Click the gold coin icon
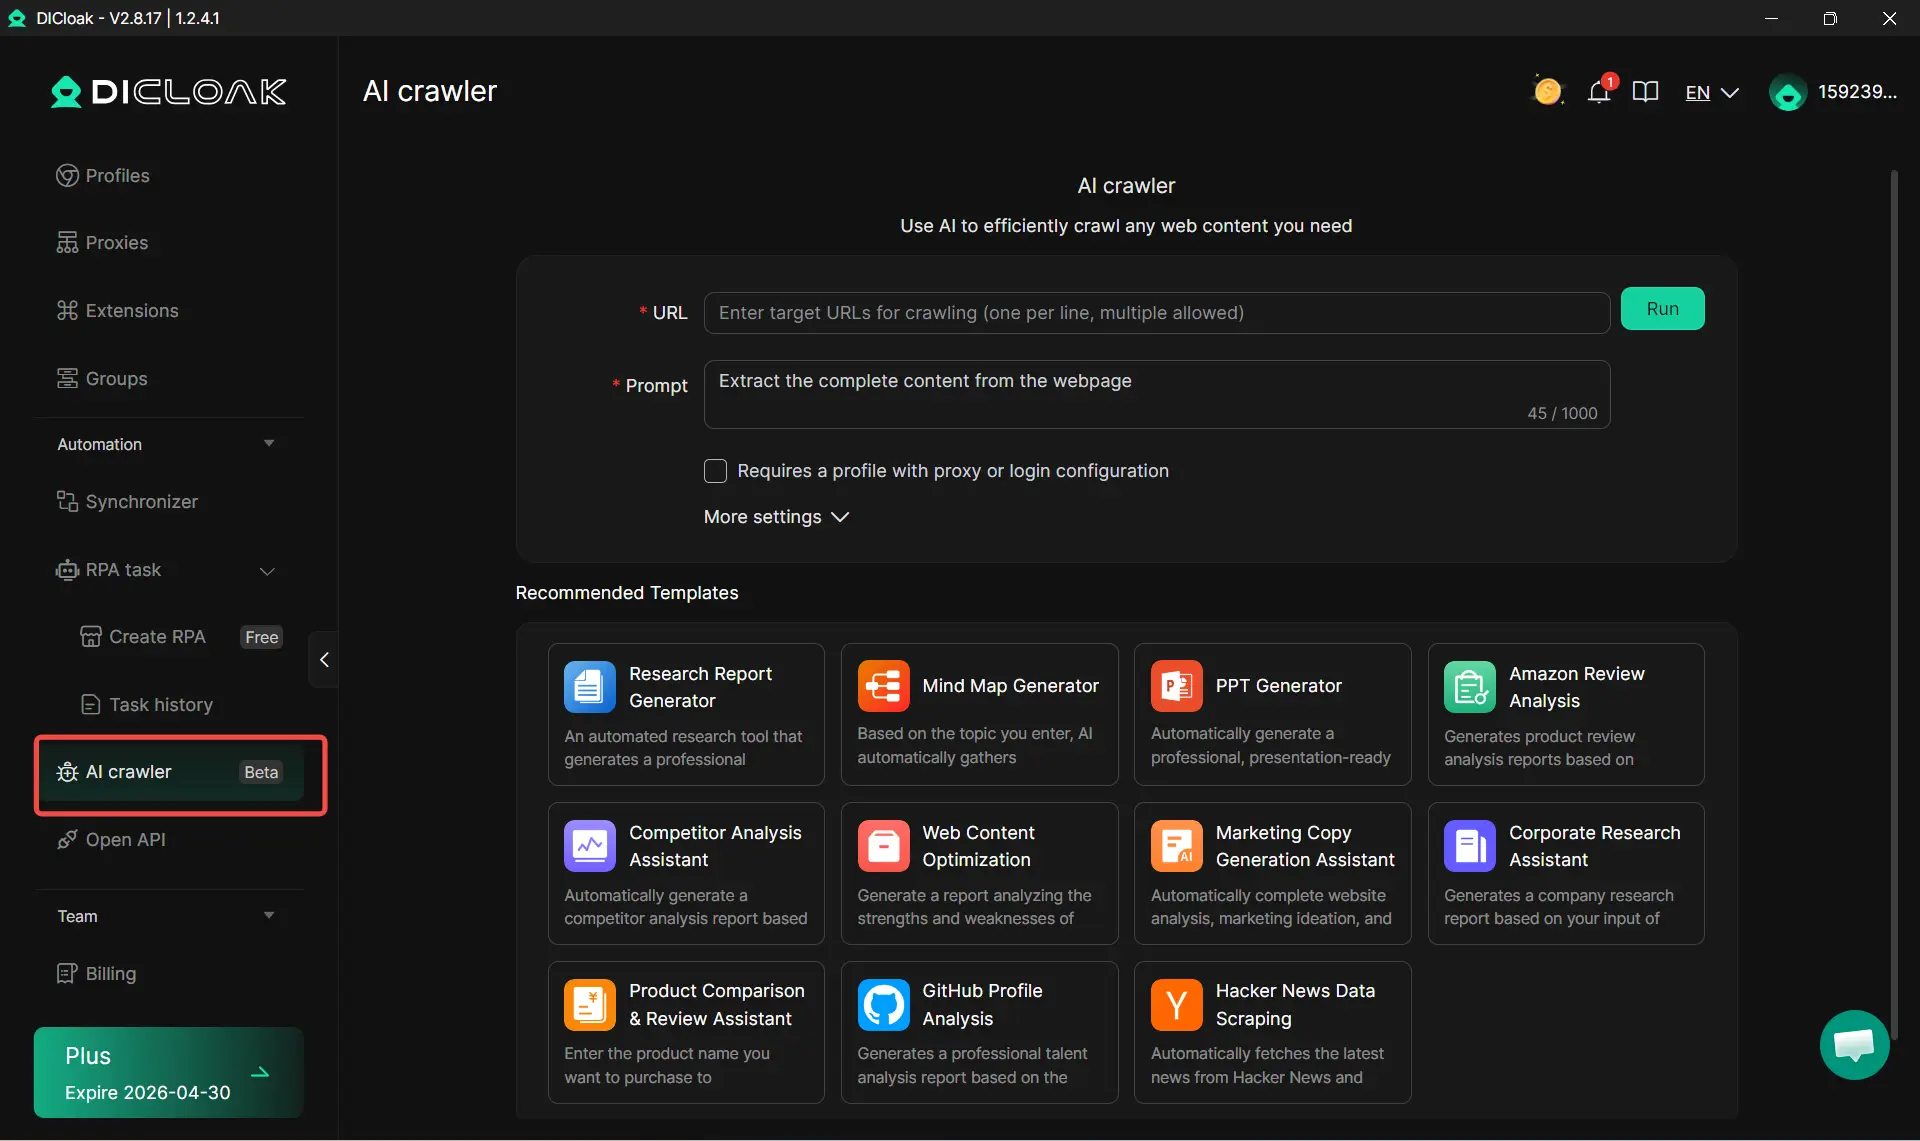 click(x=1547, y=92)
